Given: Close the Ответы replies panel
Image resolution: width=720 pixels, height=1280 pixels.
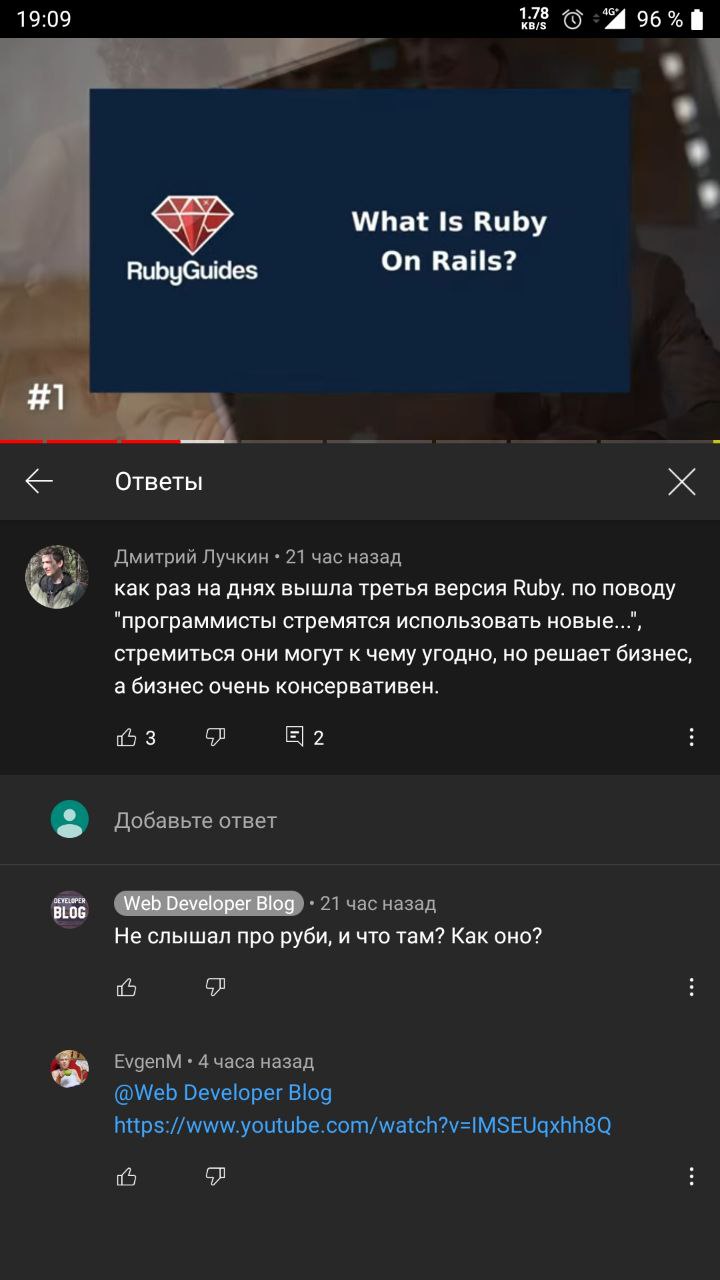Looking at the screenshot, I should point(682,482).
